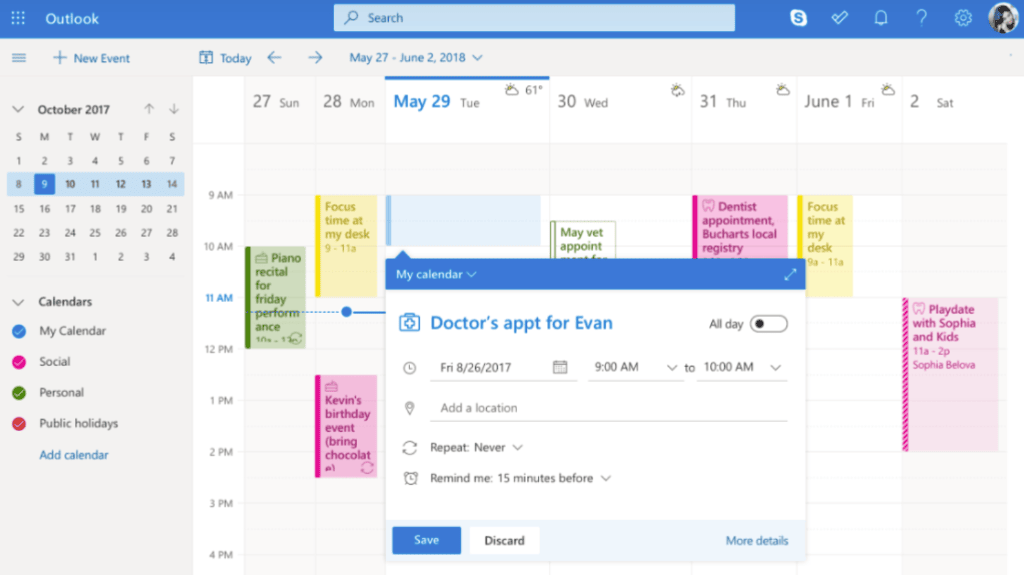Go to the previous week
Viewport: 1024px width, 575px height.
pos(274,58)
